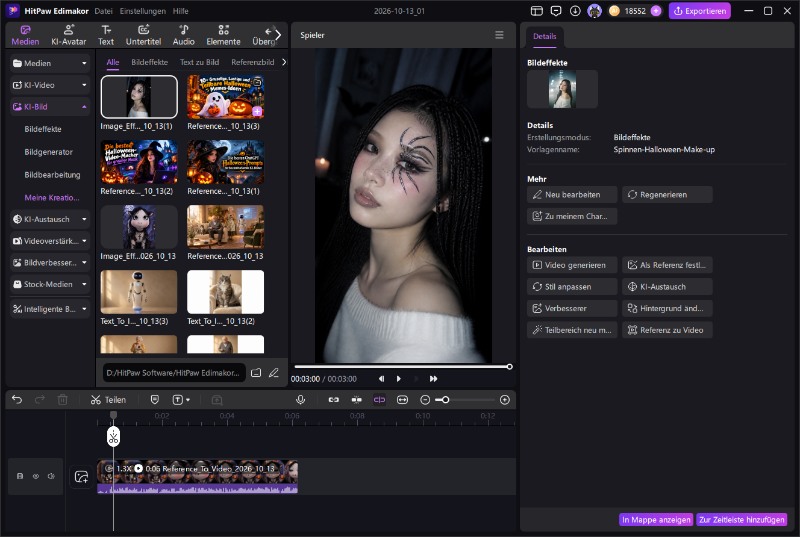Image resolution: width=800 pixels, height=537 pixels.
Task: Click In Mappe anzeigen button
Action: click(x=656, y=520)
